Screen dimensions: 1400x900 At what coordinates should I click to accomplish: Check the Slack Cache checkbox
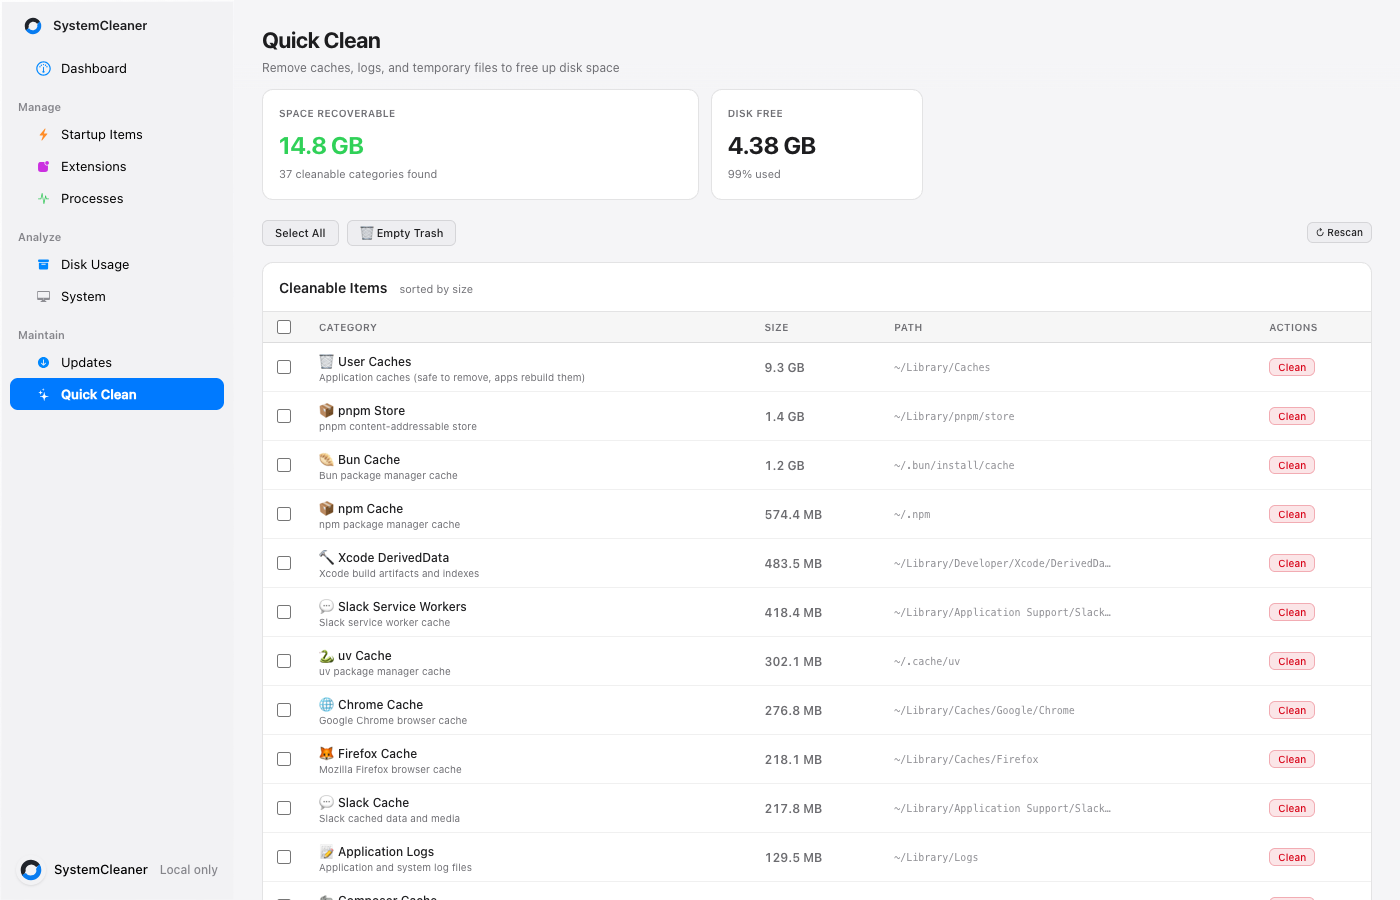point(284,808)
